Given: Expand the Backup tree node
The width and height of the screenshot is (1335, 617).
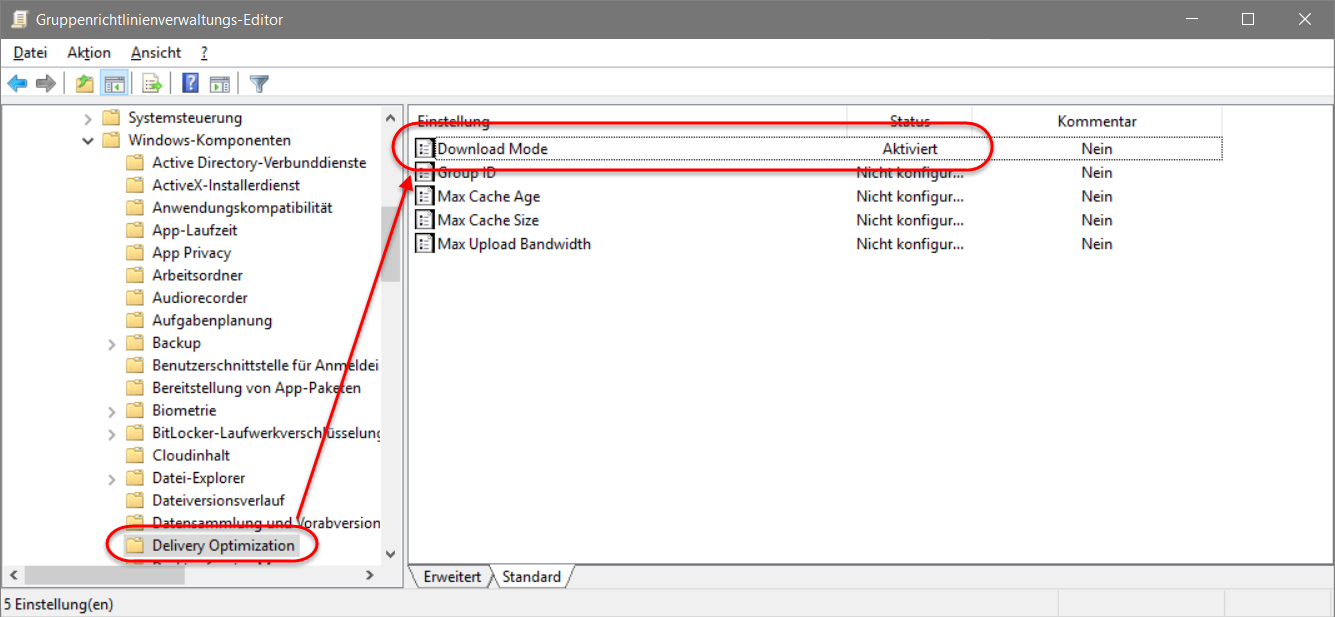Looking at the screenshot, I should (110, 342).
